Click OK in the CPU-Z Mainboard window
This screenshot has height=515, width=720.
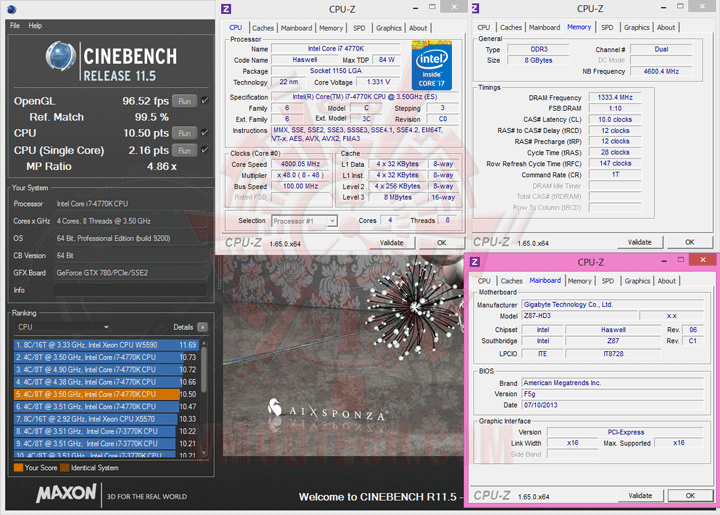coord(690,496)
